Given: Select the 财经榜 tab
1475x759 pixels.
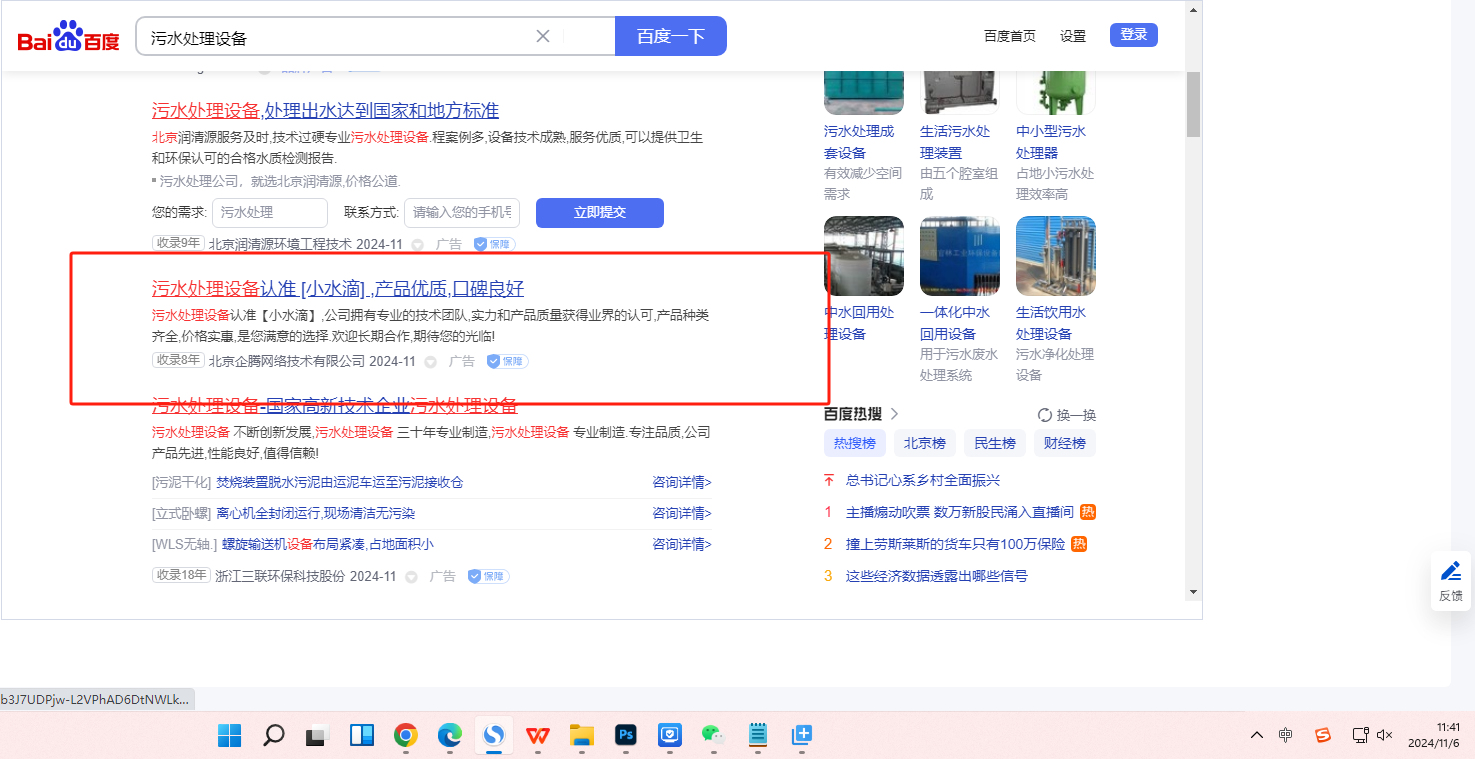Looking at the screenshot, I should (x=1064, y=443).
